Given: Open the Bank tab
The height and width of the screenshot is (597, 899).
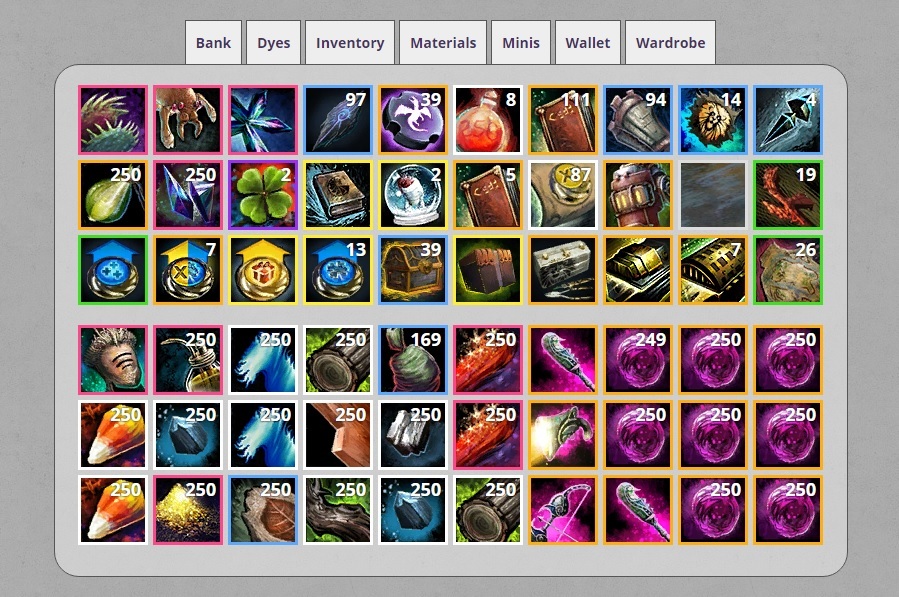Looking at the screenshot, I should click(213, 42).
